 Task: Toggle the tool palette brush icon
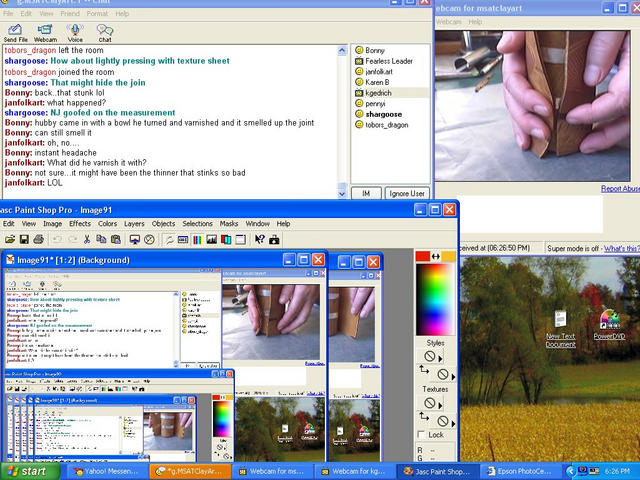pyautogui.click(x=169, y=240)
